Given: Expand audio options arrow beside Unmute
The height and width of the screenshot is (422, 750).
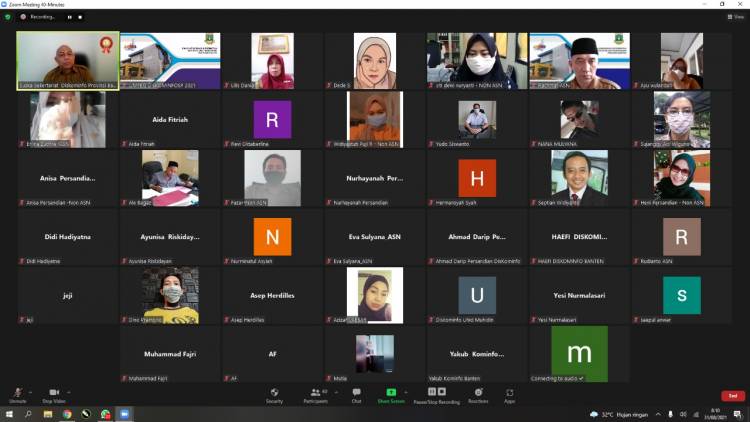Looking at the screenshot, I should coord(30,392).
